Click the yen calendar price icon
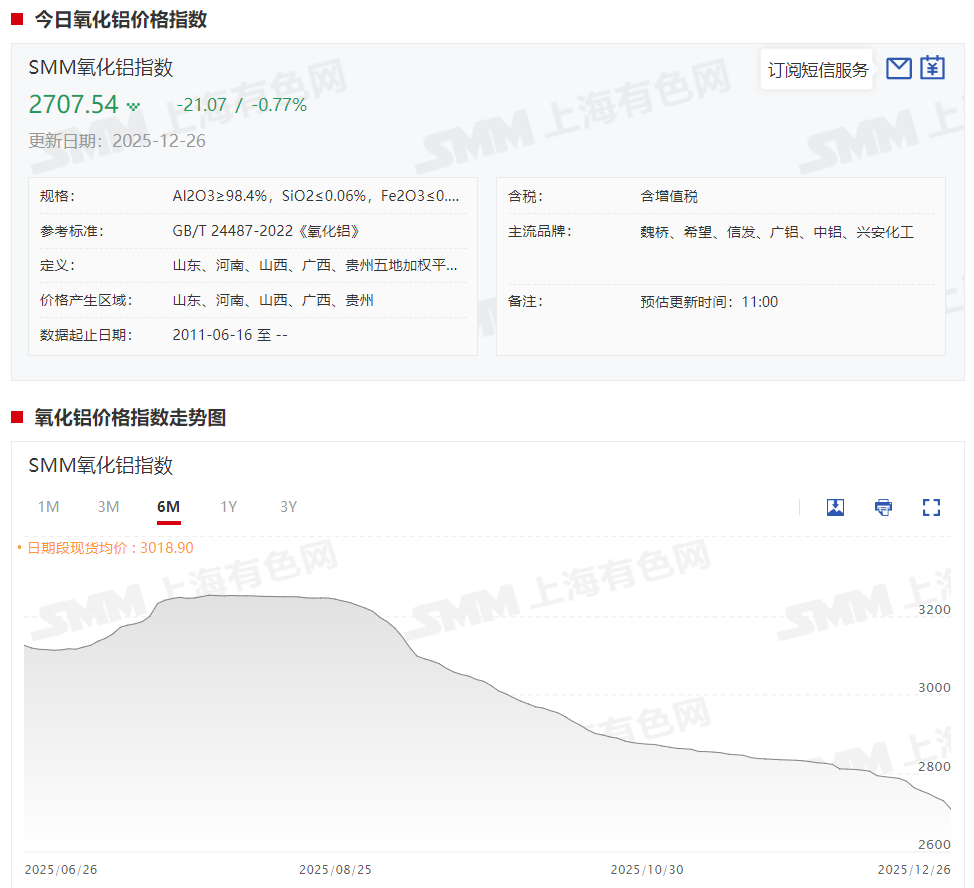The height and width of the screenshot is (888, 974). click(x=932, y=68)
